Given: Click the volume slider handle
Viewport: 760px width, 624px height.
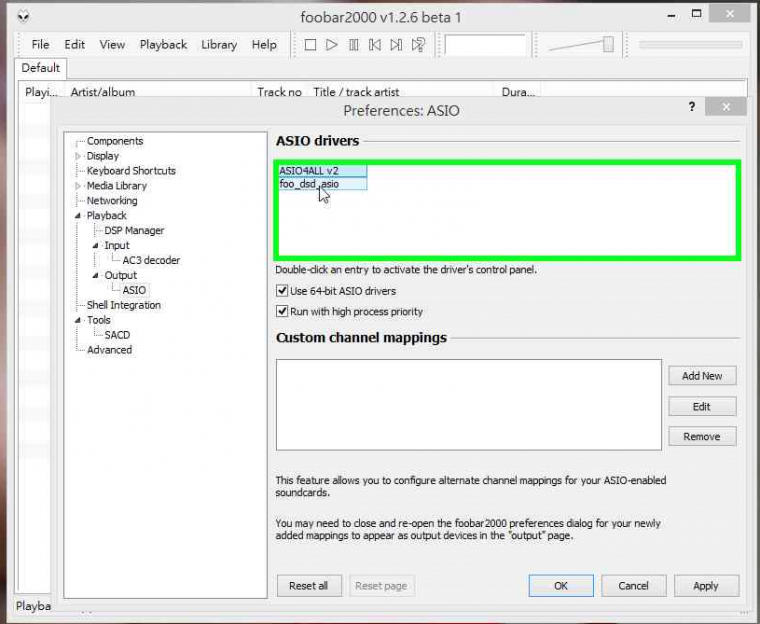Looking at the screenshot, I should [x=607, y=44].
